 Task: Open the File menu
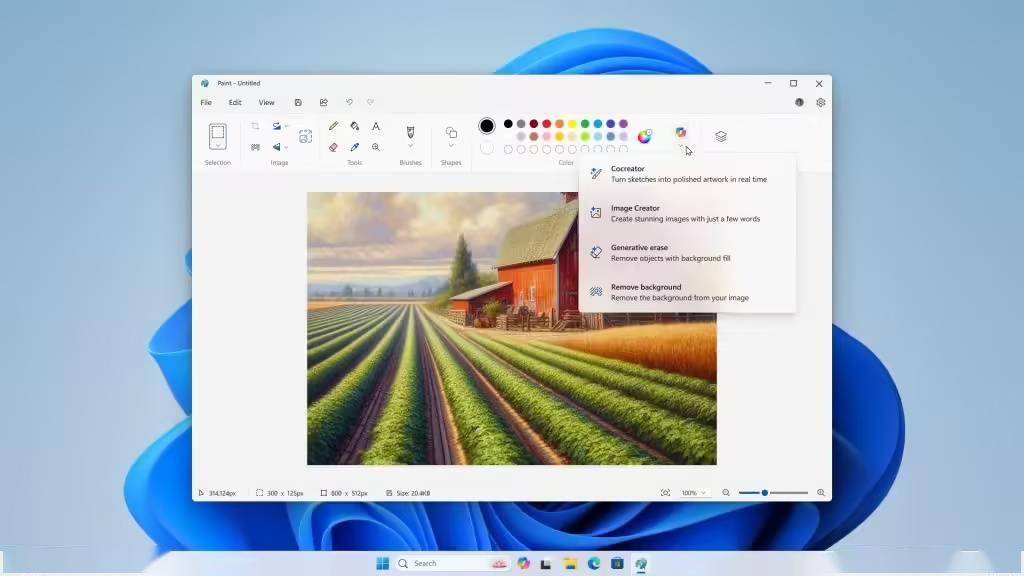205,102
